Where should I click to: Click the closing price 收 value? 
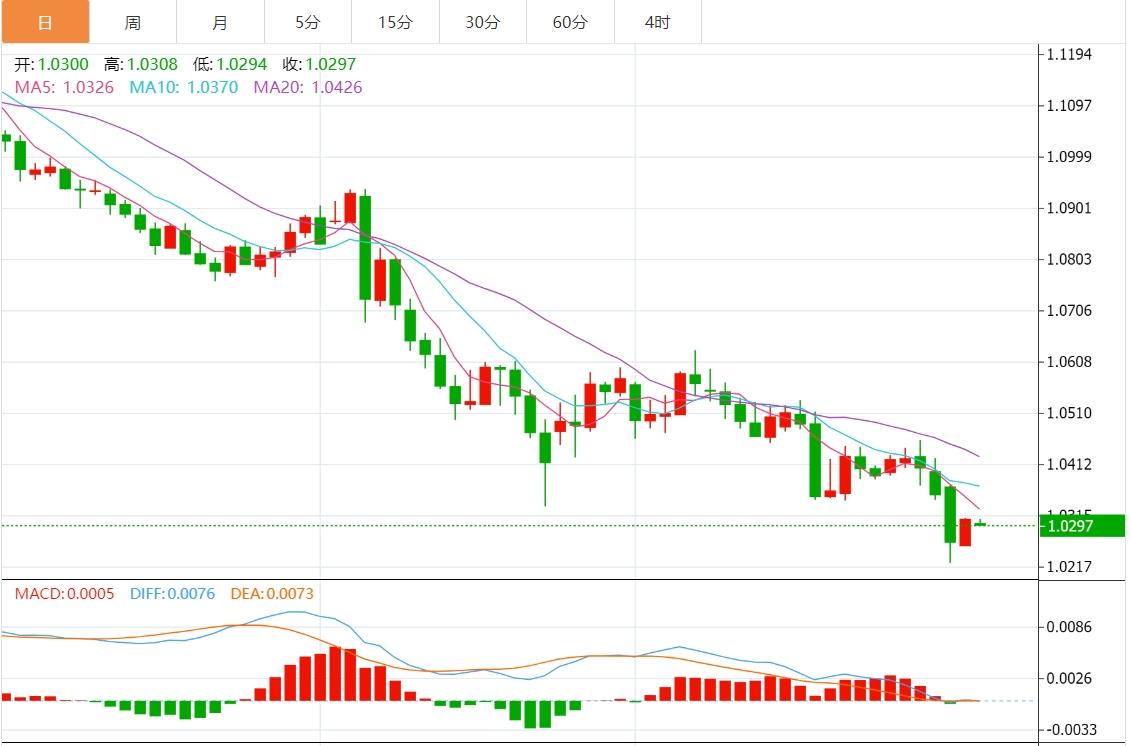[330, 64]
